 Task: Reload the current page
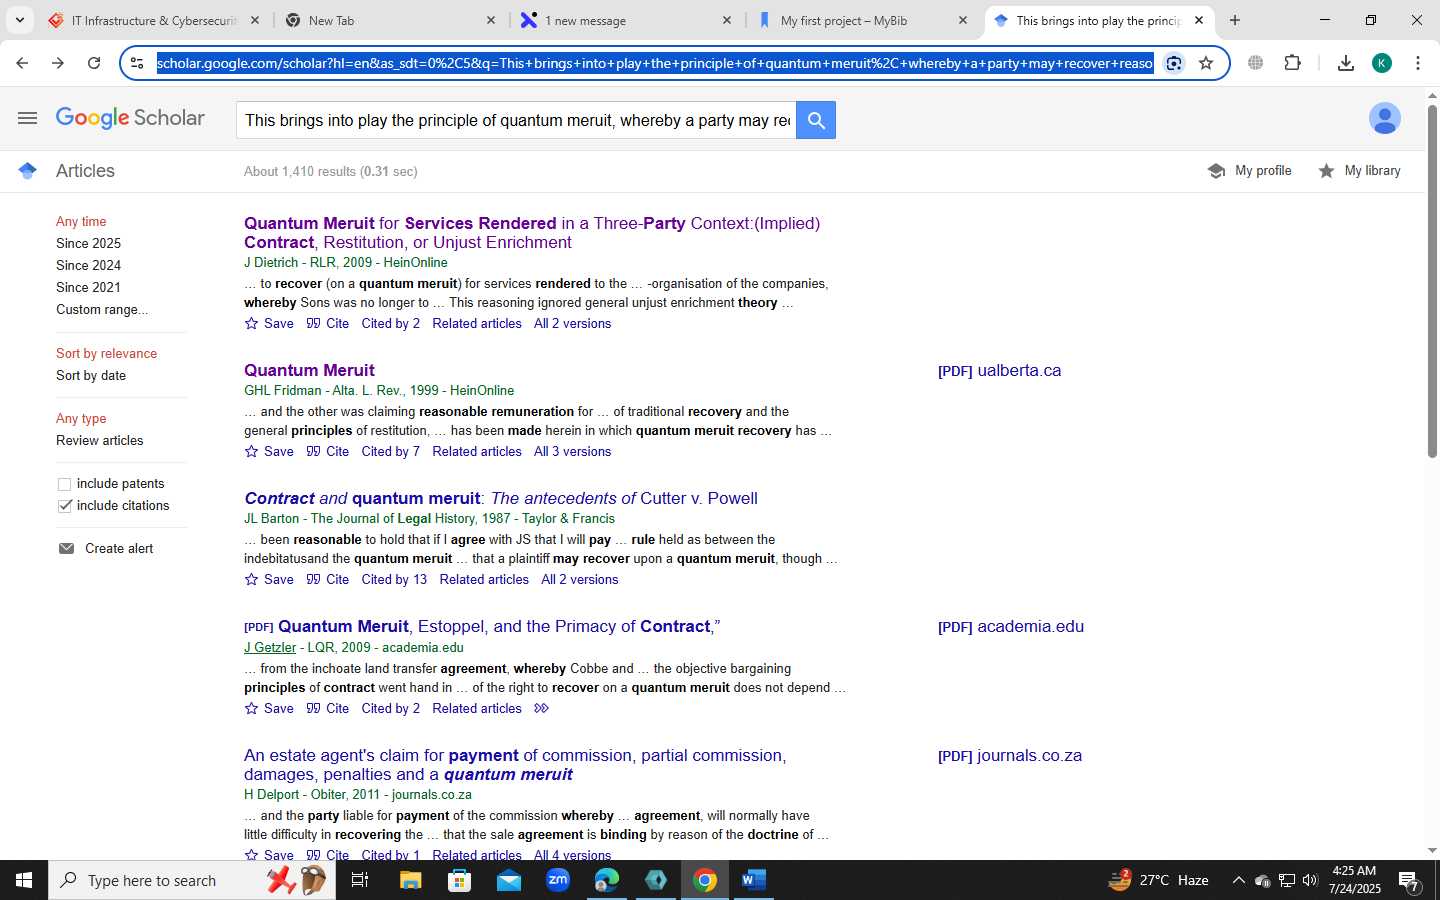pyautogui.click(x=94, y=63)
